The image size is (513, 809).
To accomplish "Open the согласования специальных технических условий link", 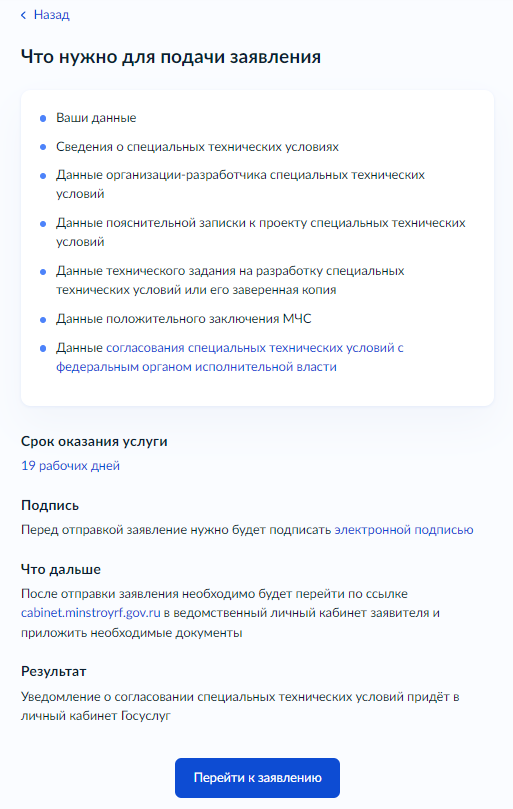I will coord(230,357).
